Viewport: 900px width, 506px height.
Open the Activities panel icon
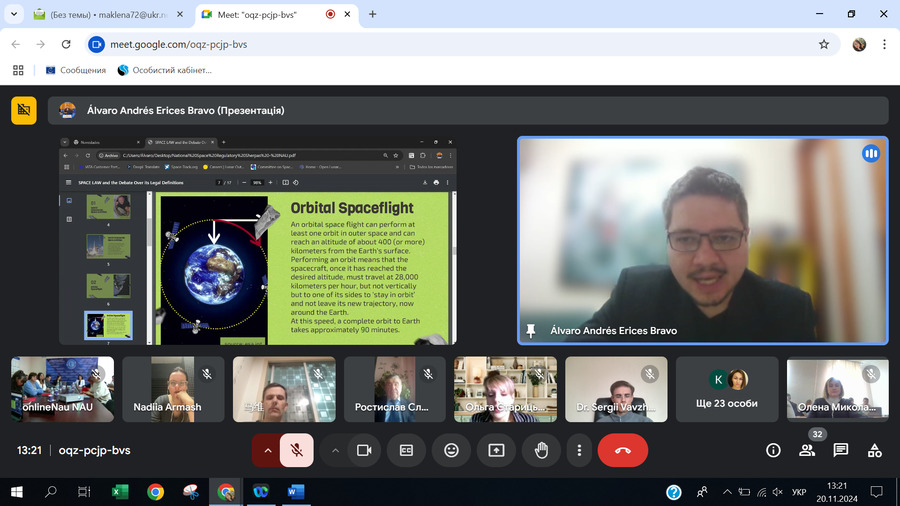point(875,451)
